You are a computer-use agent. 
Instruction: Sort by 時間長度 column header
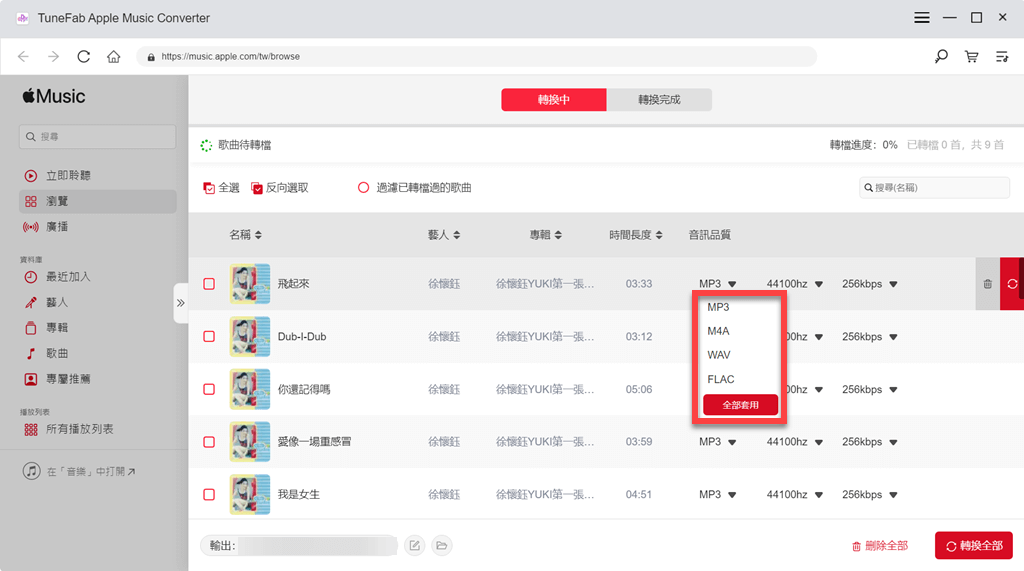point(636,235)
